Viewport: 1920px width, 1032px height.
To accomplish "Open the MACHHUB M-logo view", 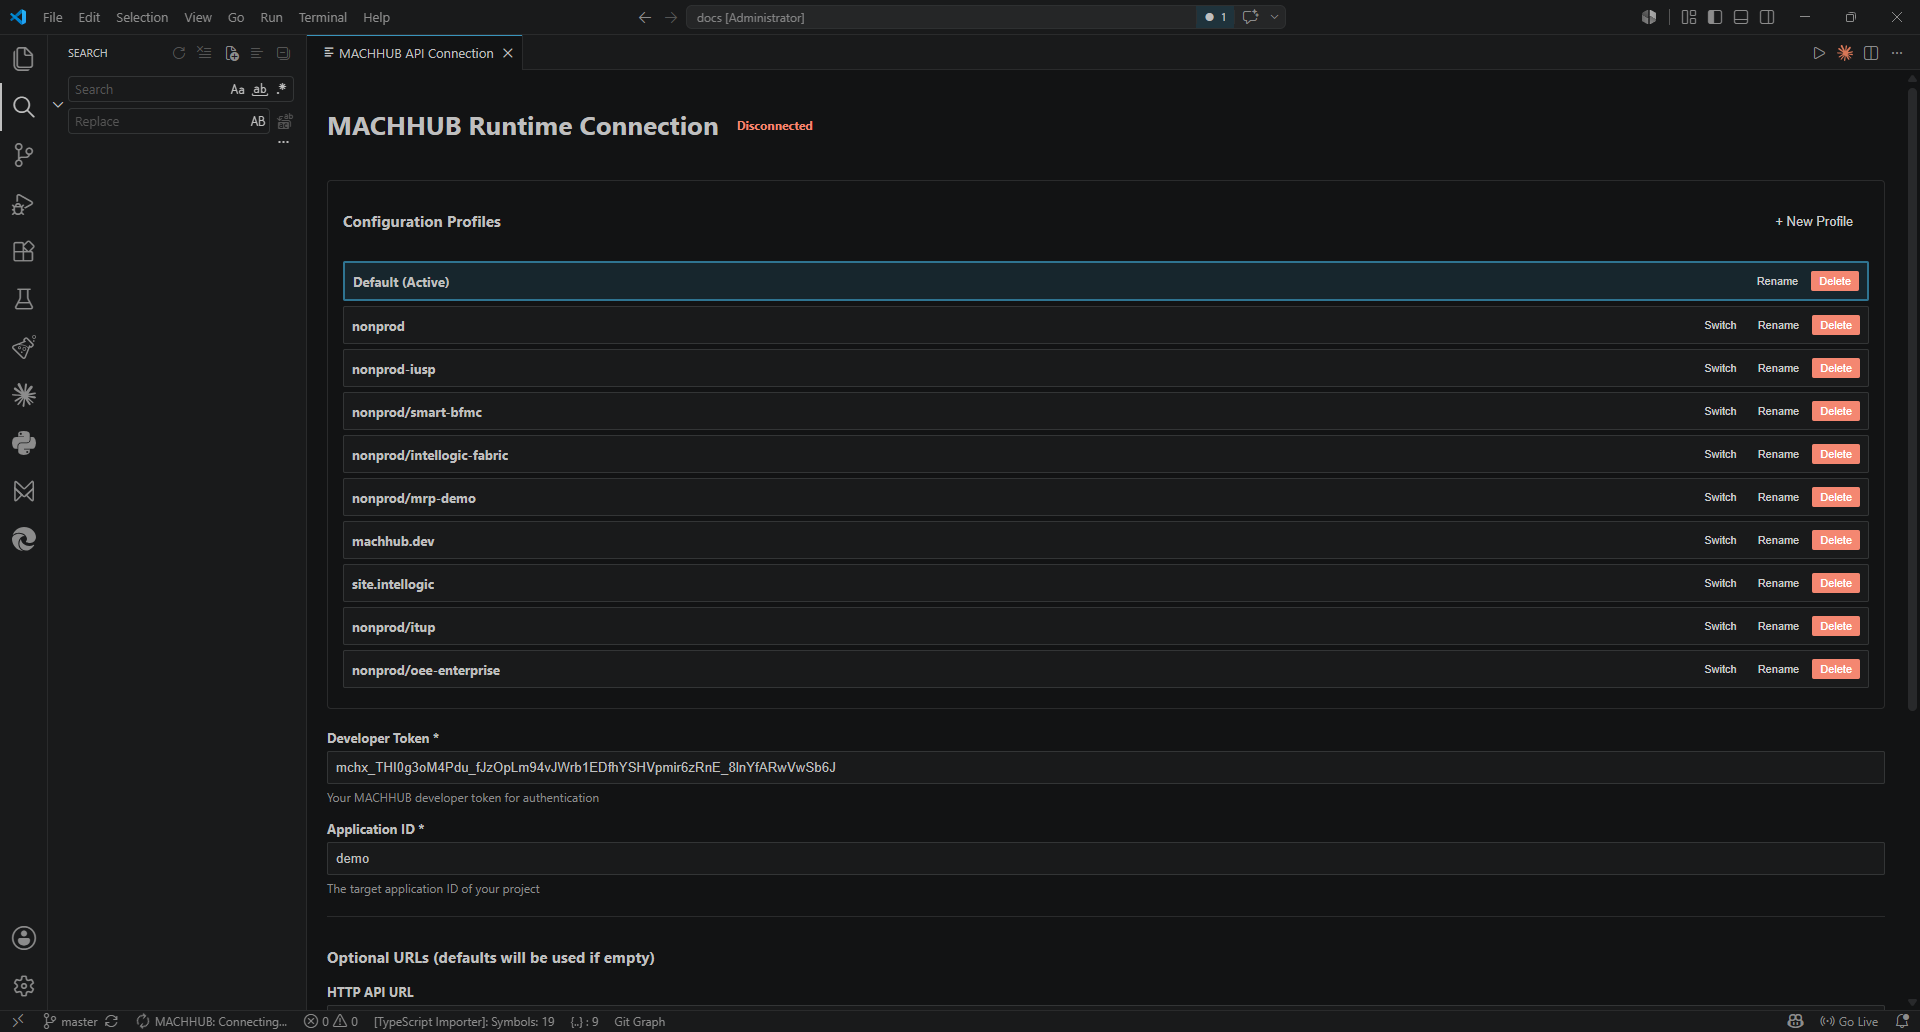I will [24, 491].
